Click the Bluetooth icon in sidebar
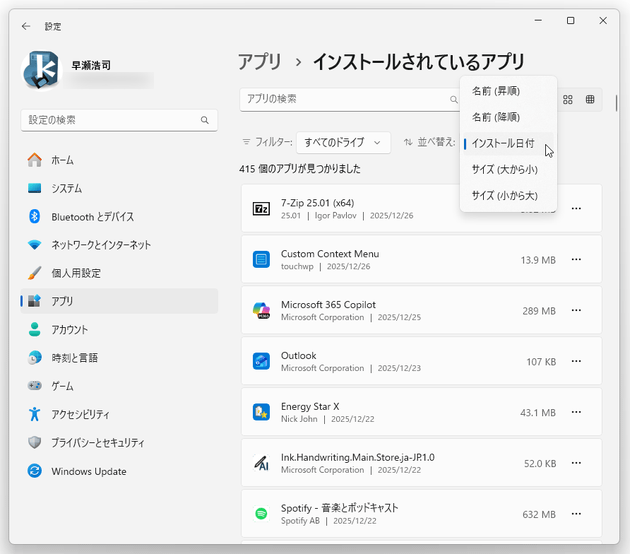Image resolution: width=630 pixels, height=554 pixels. click(x=35, y=217)
